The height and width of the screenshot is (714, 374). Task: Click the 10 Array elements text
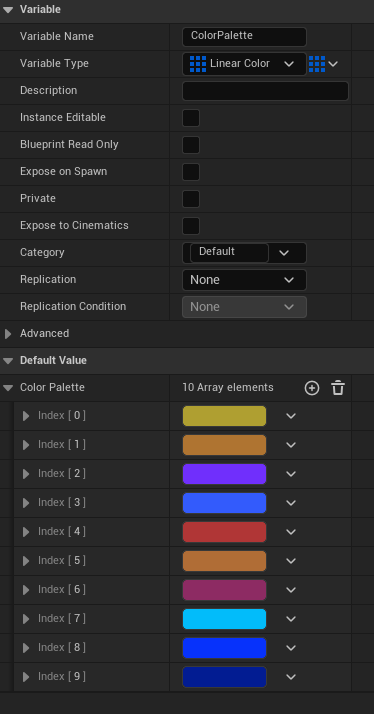tap(228, 388)
